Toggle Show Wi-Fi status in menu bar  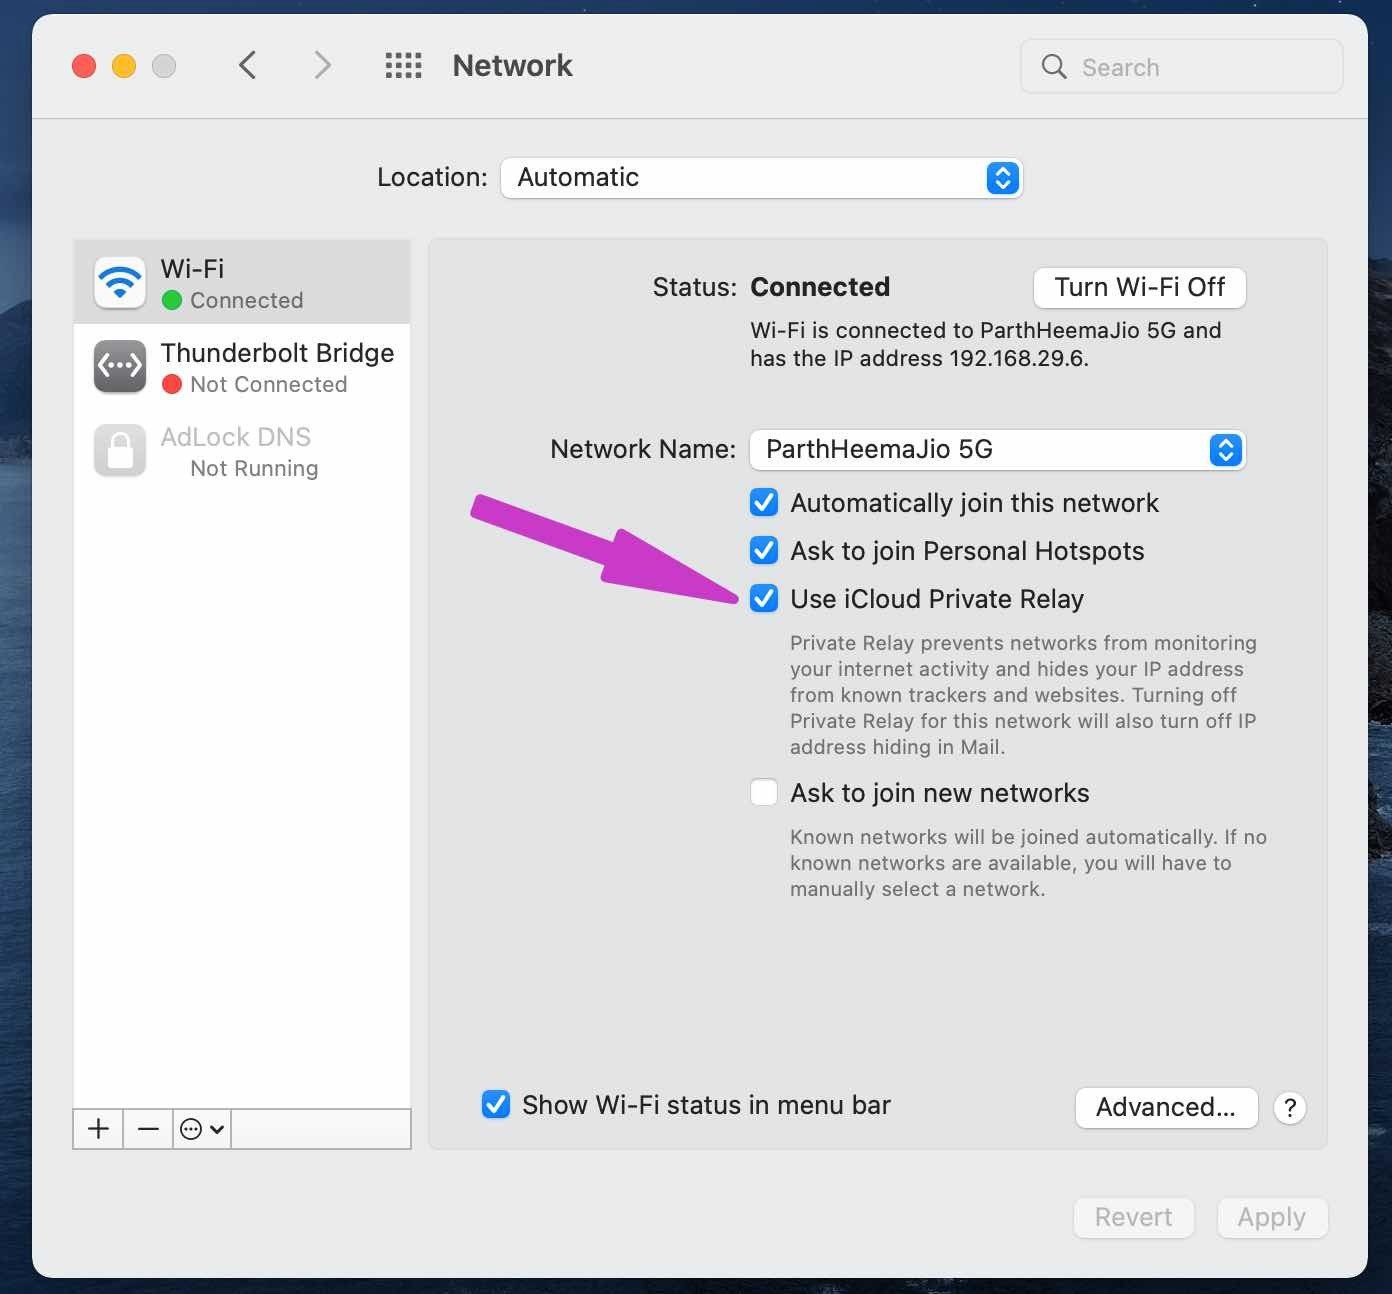(496, 1104)
